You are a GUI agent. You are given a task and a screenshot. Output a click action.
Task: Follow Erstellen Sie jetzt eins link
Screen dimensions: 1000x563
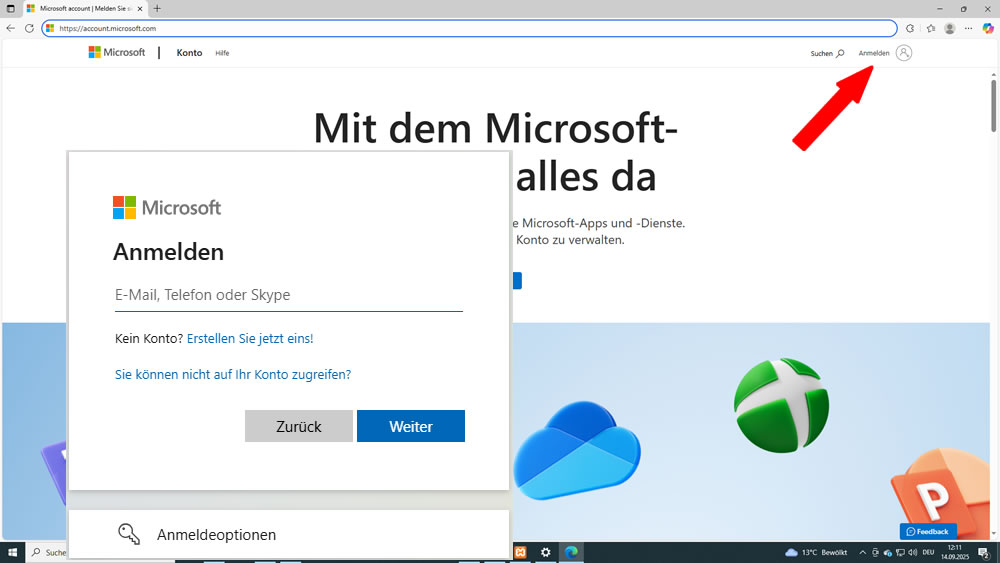(x=250, y=339)
